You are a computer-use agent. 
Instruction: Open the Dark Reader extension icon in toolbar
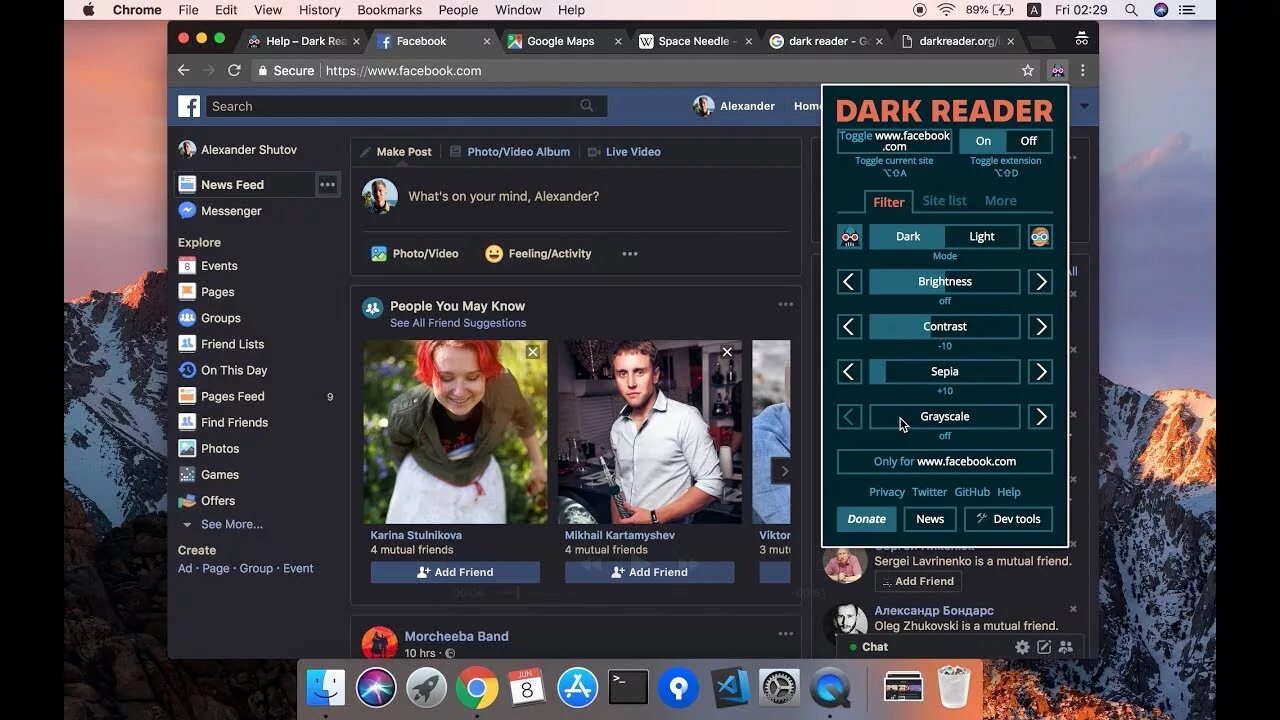[x=1057, y=71]
